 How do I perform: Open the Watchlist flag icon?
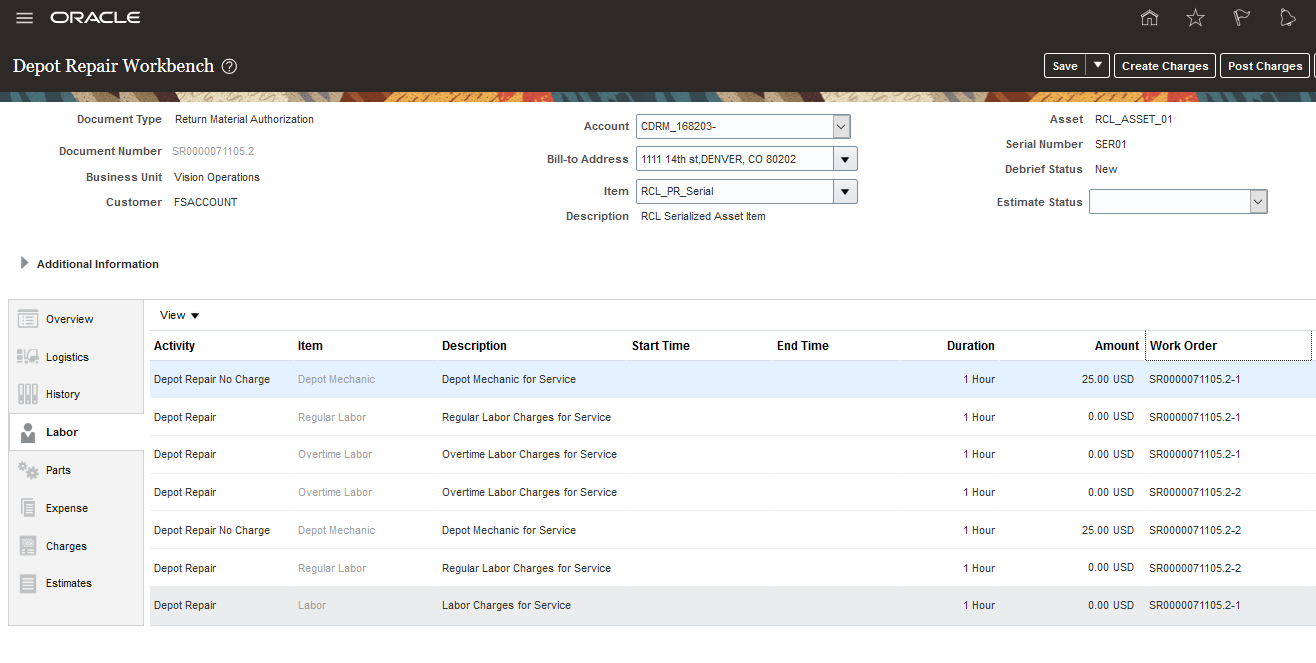coord(1242,18)
